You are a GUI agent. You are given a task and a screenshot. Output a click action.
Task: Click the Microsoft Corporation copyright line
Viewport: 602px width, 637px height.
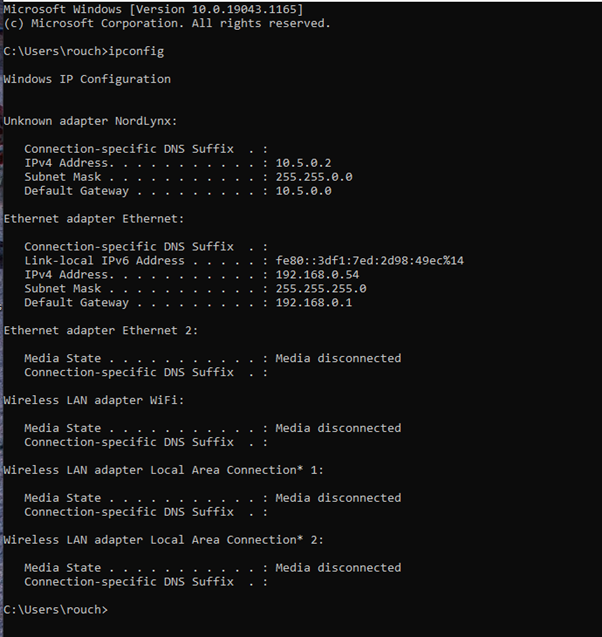point(167,24)
